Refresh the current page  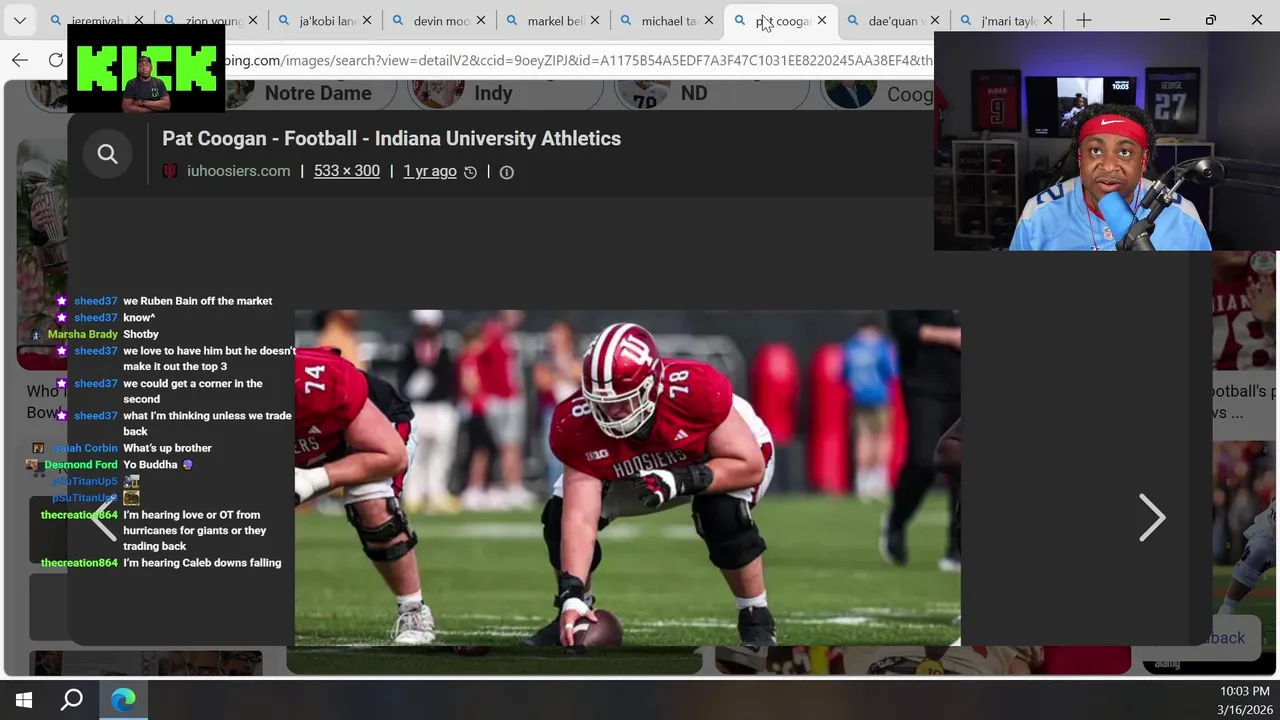click(56, 60)
